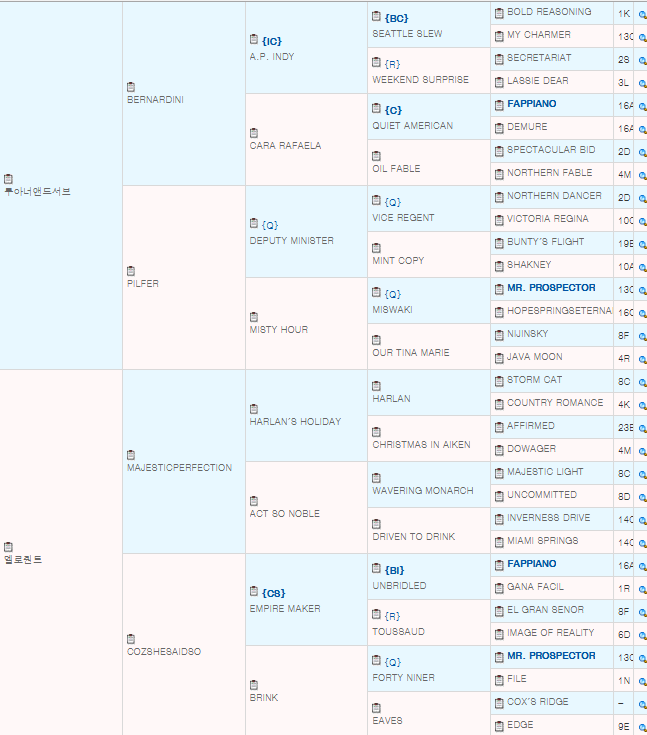
Task: Open the clipboard icon above A.P. INDY
Action: (254, 39)
